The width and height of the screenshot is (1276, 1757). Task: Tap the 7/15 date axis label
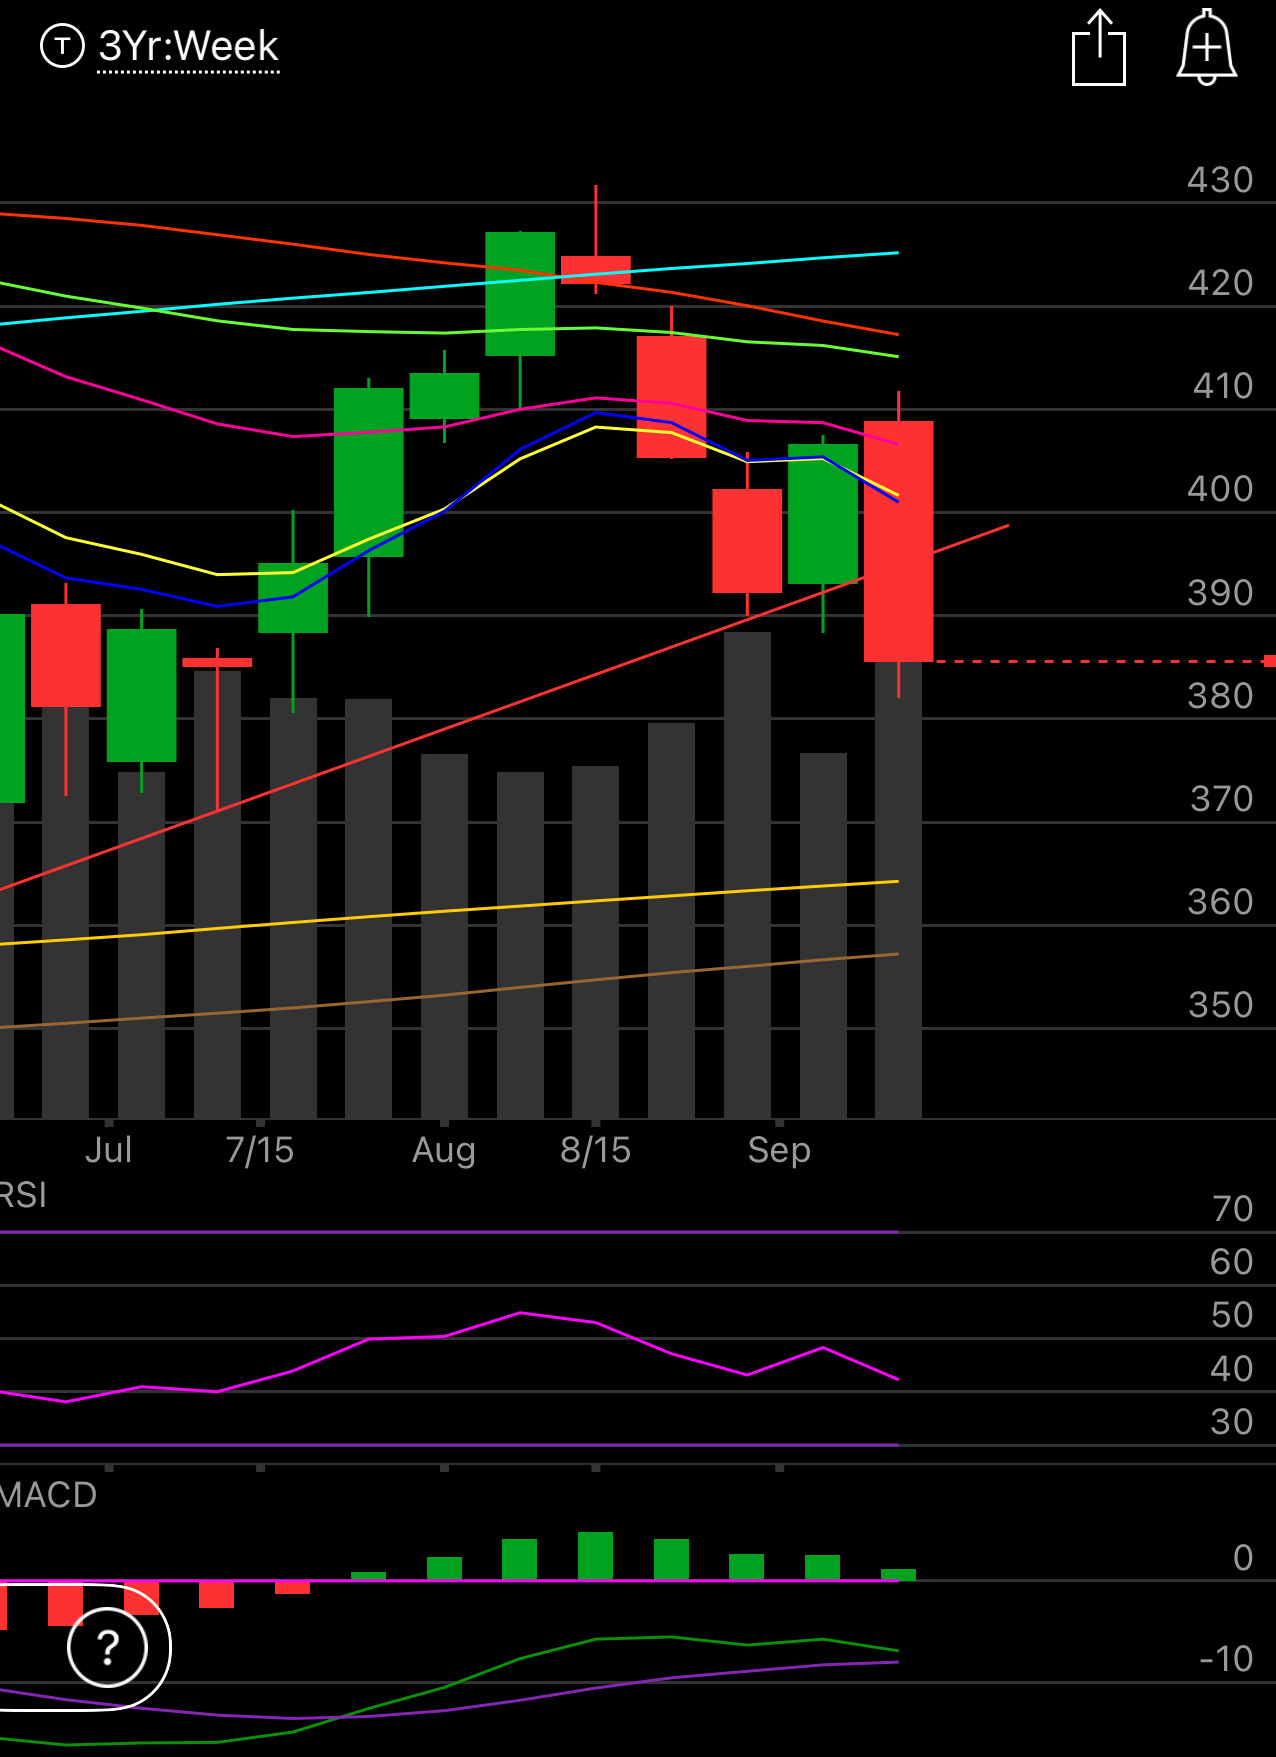pyautogui.click(x=260, y=1150)
